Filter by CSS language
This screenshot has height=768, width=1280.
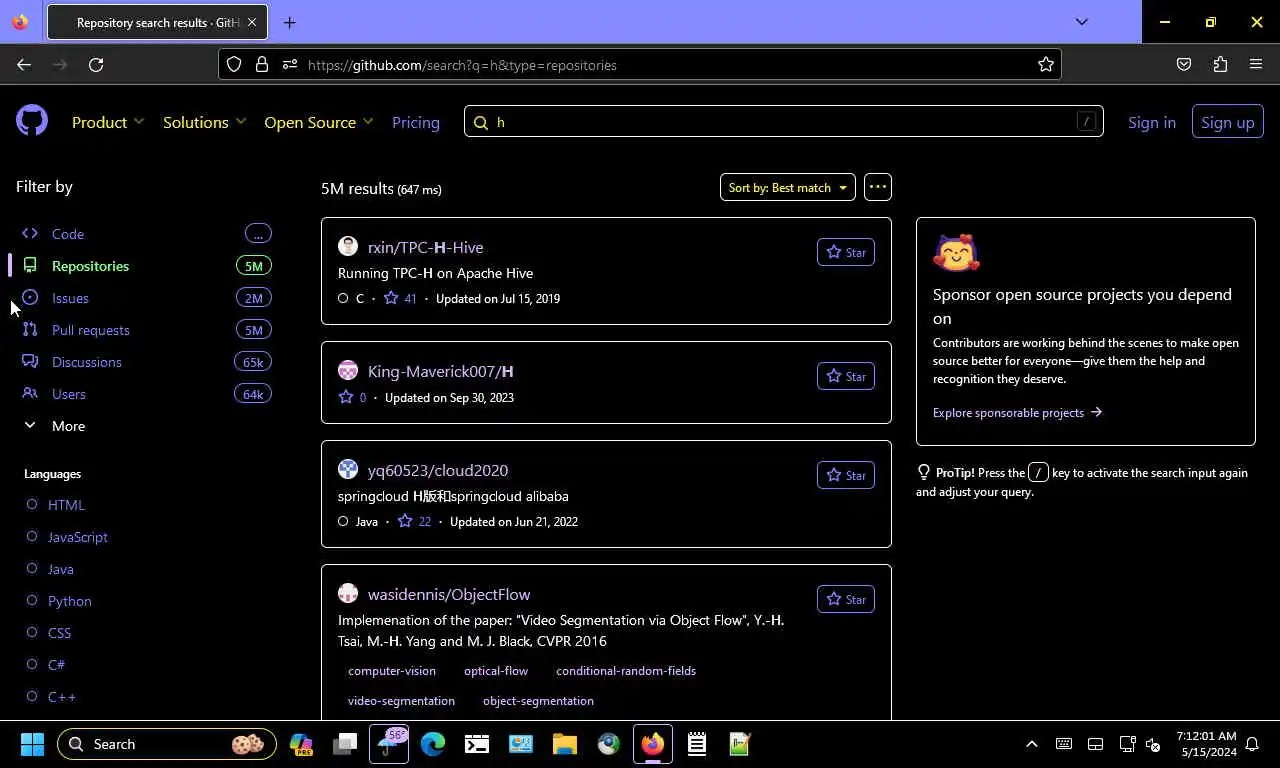click(59, 633)
